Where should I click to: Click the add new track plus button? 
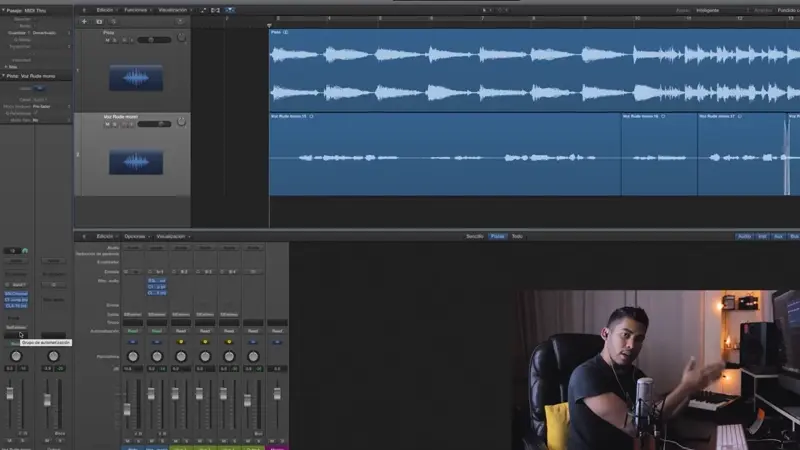pyautogui.click(x=84, y=21)
